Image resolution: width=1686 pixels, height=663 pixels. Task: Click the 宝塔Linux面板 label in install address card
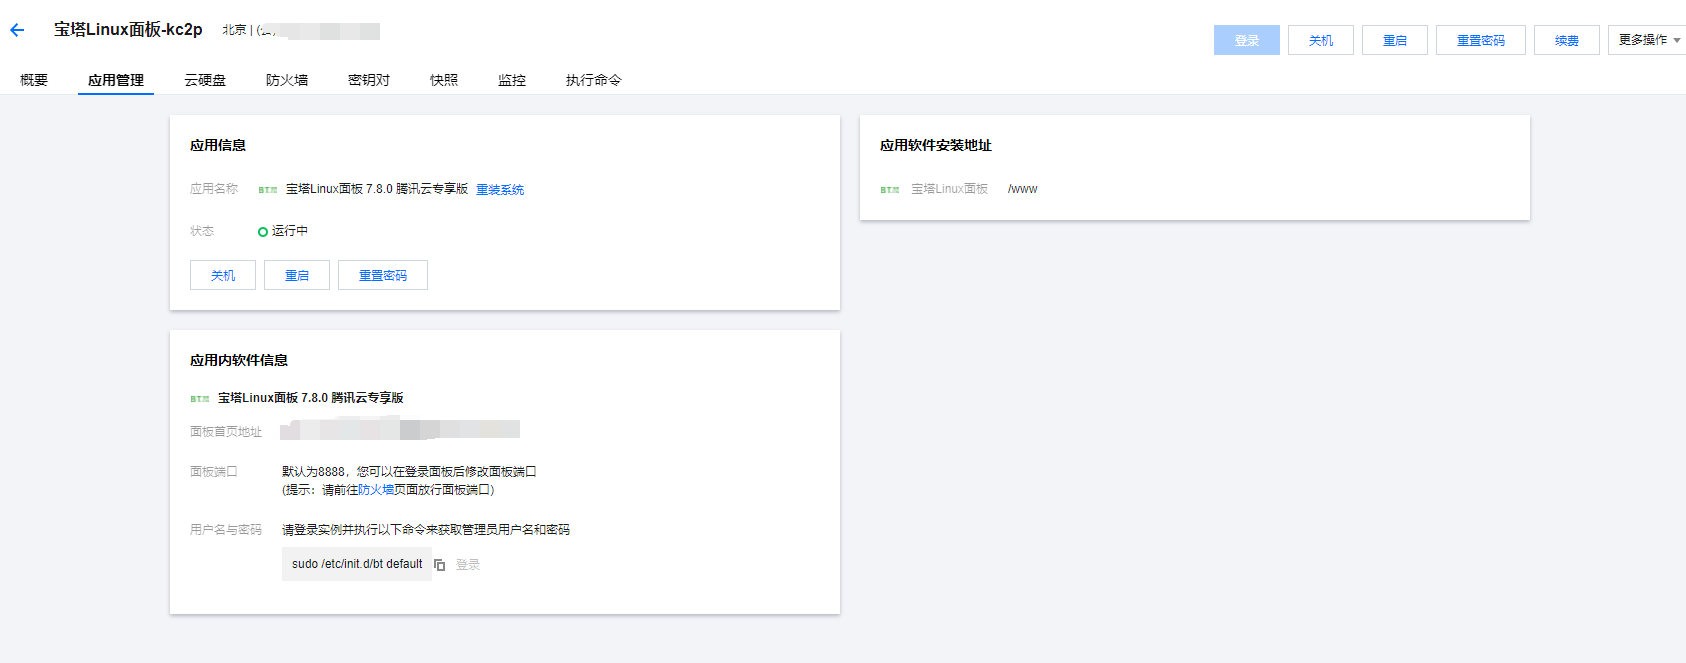coord(949,189)
